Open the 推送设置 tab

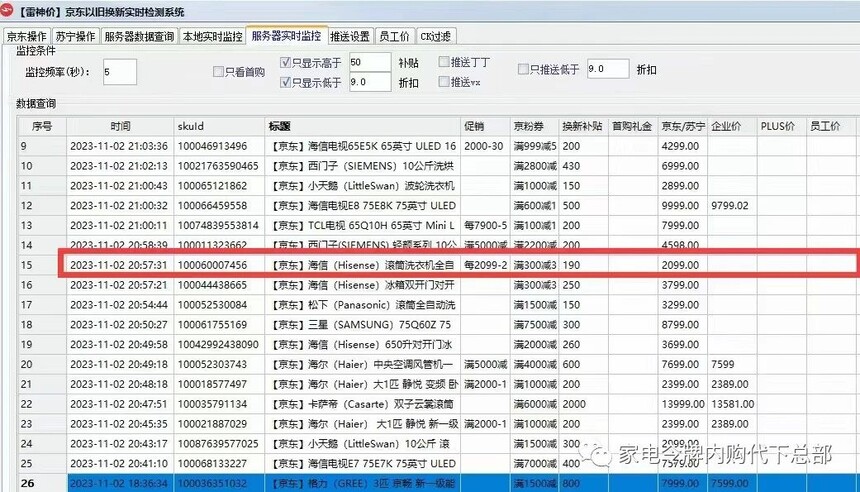point(350,36)
